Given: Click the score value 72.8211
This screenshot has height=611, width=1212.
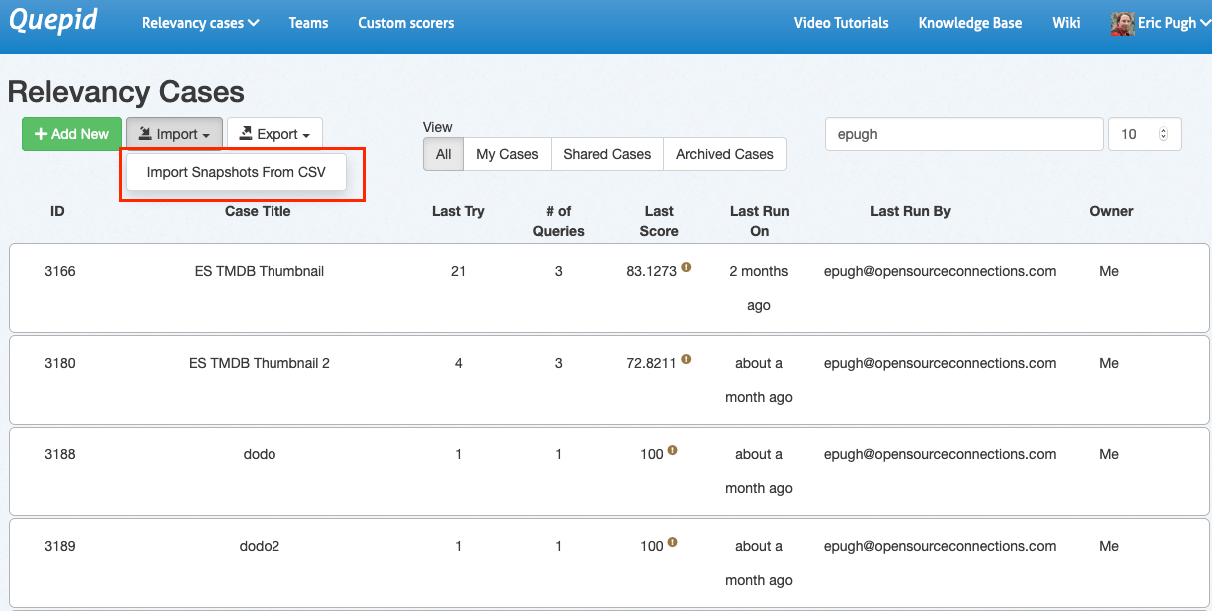Looking at the screenshot, I should pos(651,363).
